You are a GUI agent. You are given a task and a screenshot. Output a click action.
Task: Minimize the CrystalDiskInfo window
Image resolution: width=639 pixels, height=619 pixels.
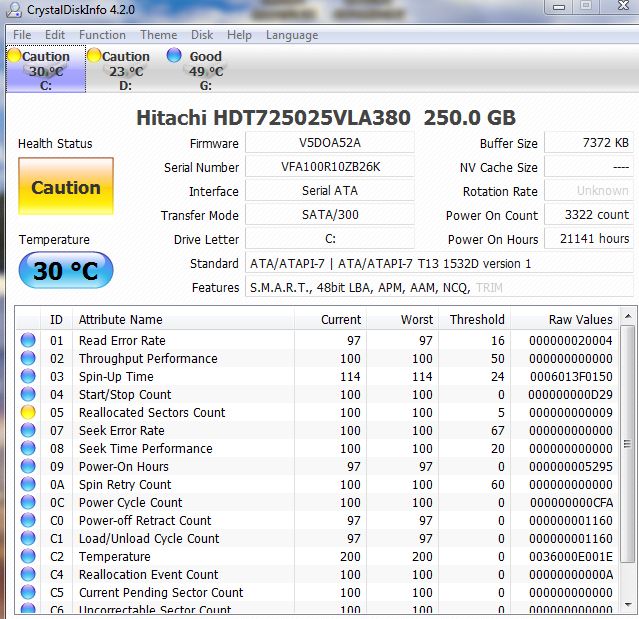point(559,7)
